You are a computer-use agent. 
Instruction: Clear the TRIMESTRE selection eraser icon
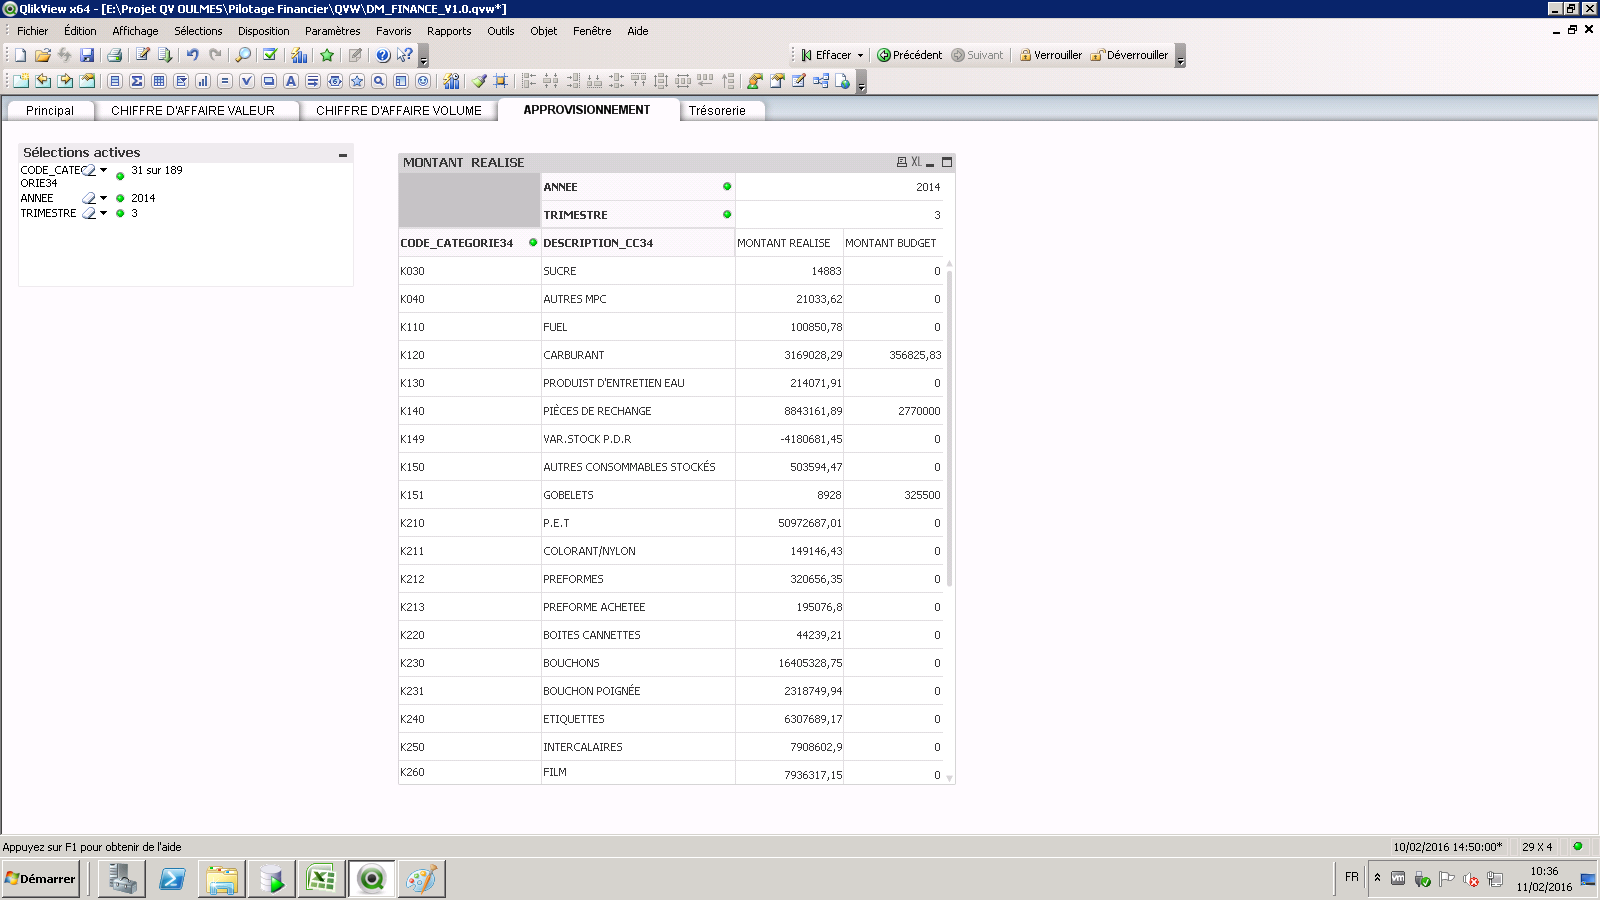[88, 213]
